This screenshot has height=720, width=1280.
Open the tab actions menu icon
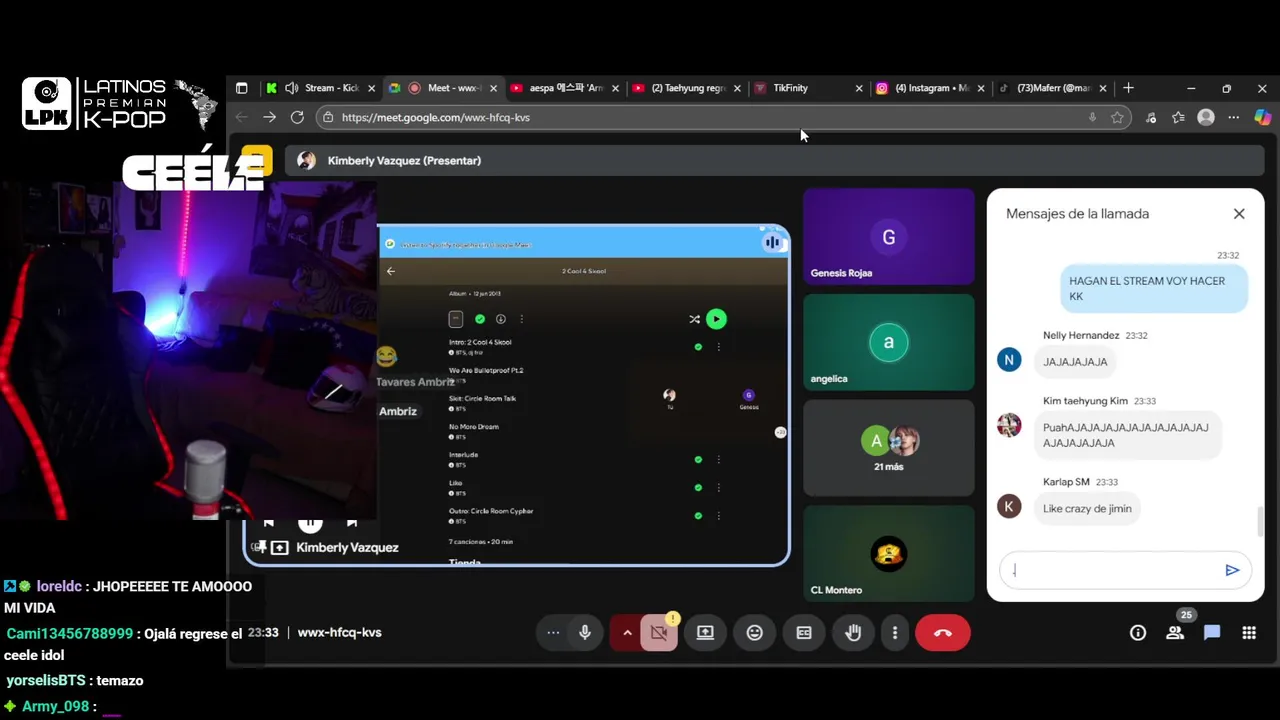coord(241,88)
